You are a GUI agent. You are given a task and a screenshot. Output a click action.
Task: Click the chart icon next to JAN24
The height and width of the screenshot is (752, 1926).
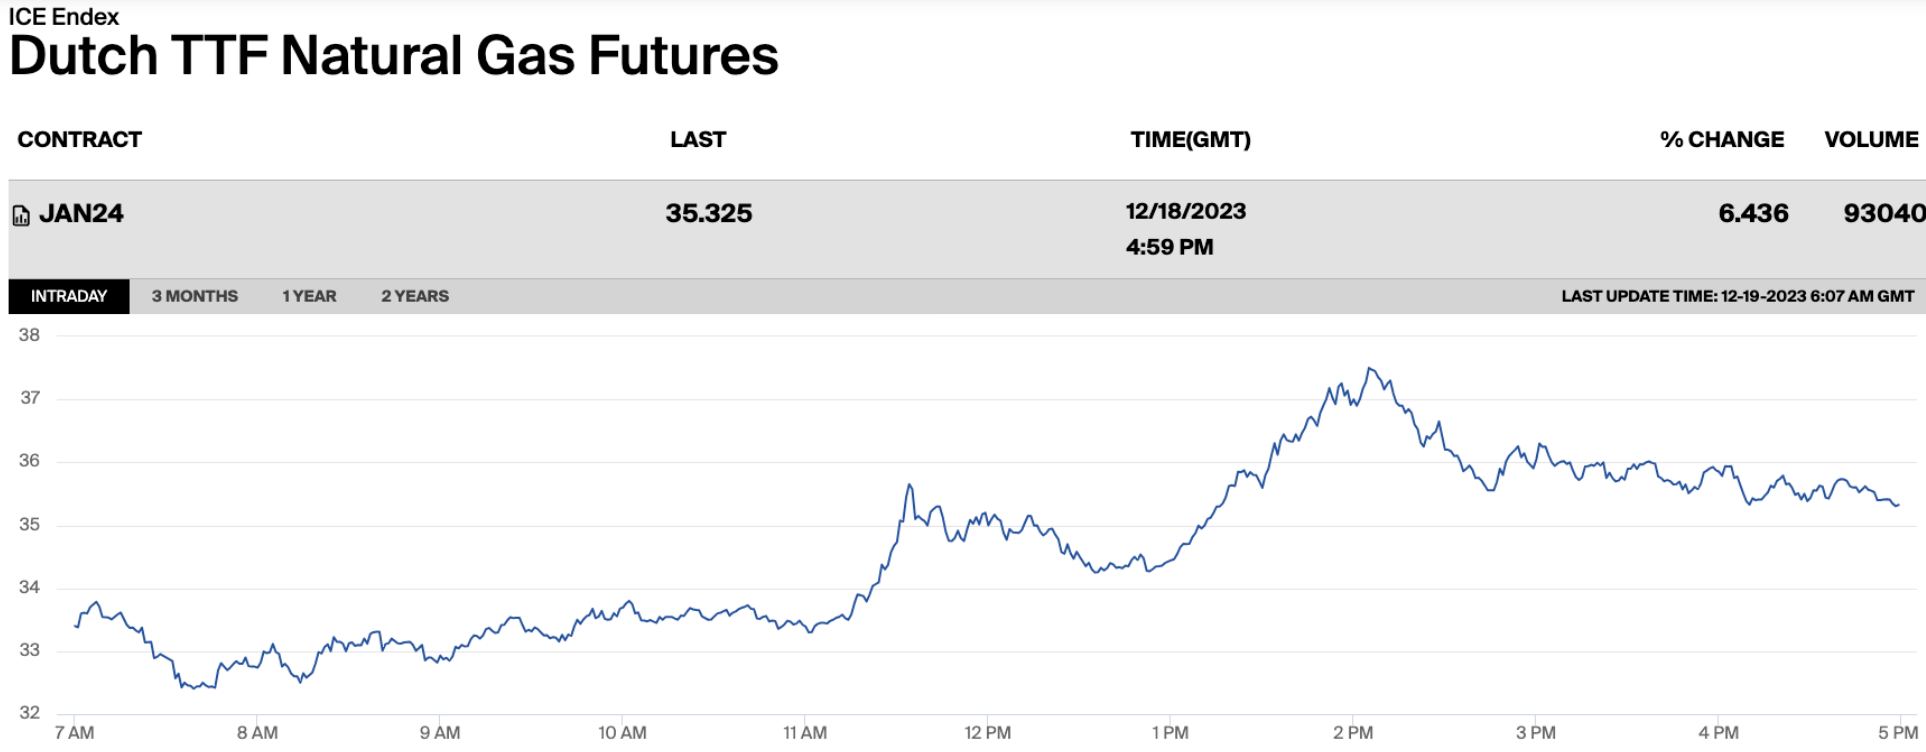tap(21, 215)
